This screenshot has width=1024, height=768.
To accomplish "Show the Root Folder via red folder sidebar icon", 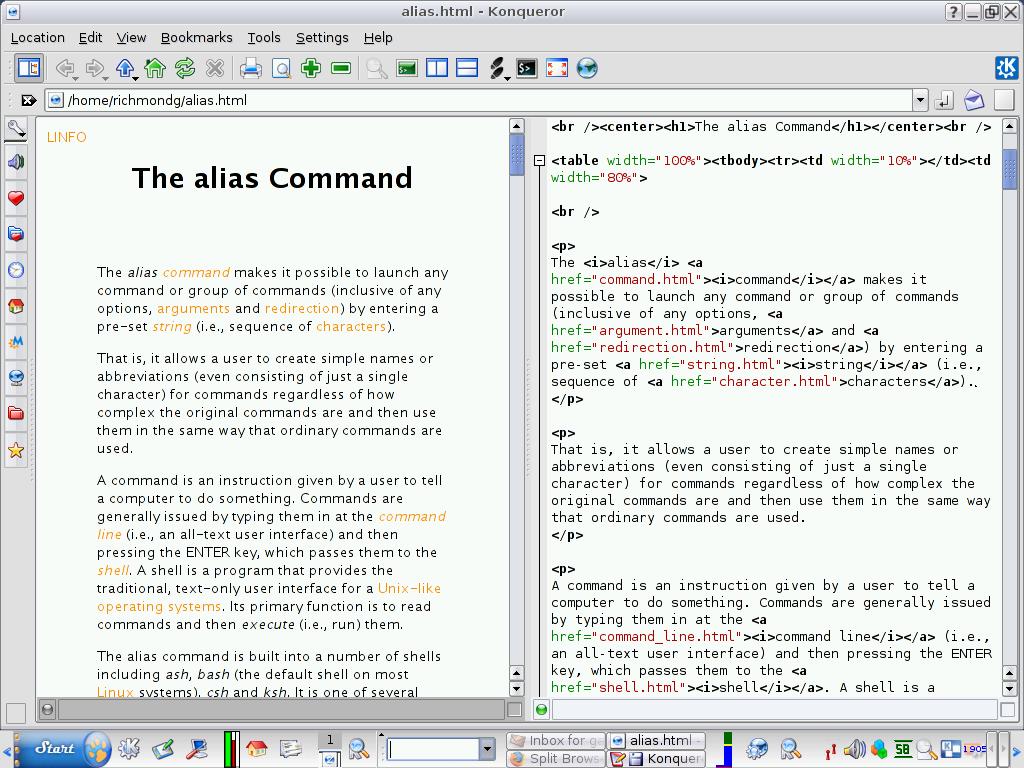I will (x=16, y=412).
